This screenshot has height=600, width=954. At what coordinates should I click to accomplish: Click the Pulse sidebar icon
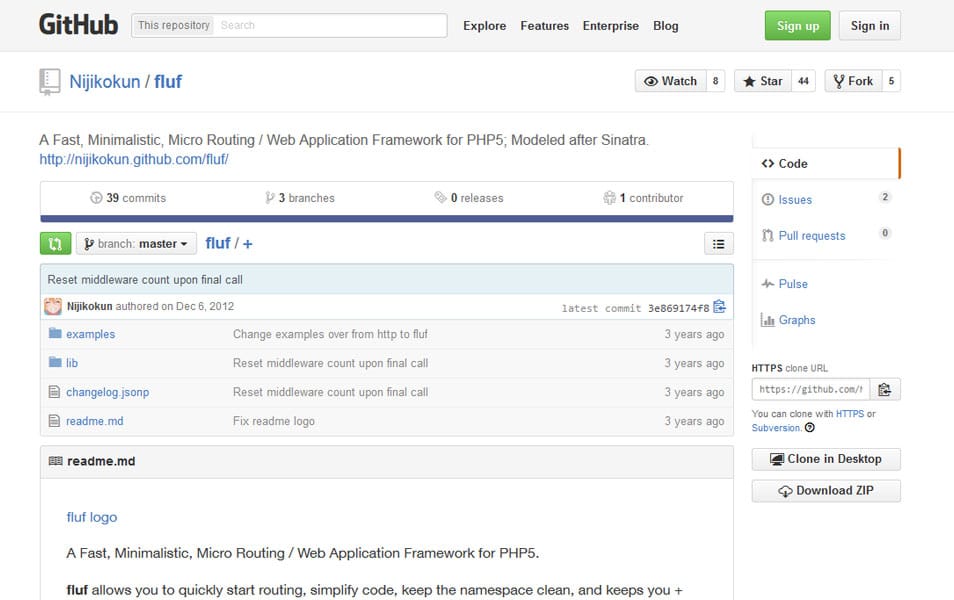[768, 284]
